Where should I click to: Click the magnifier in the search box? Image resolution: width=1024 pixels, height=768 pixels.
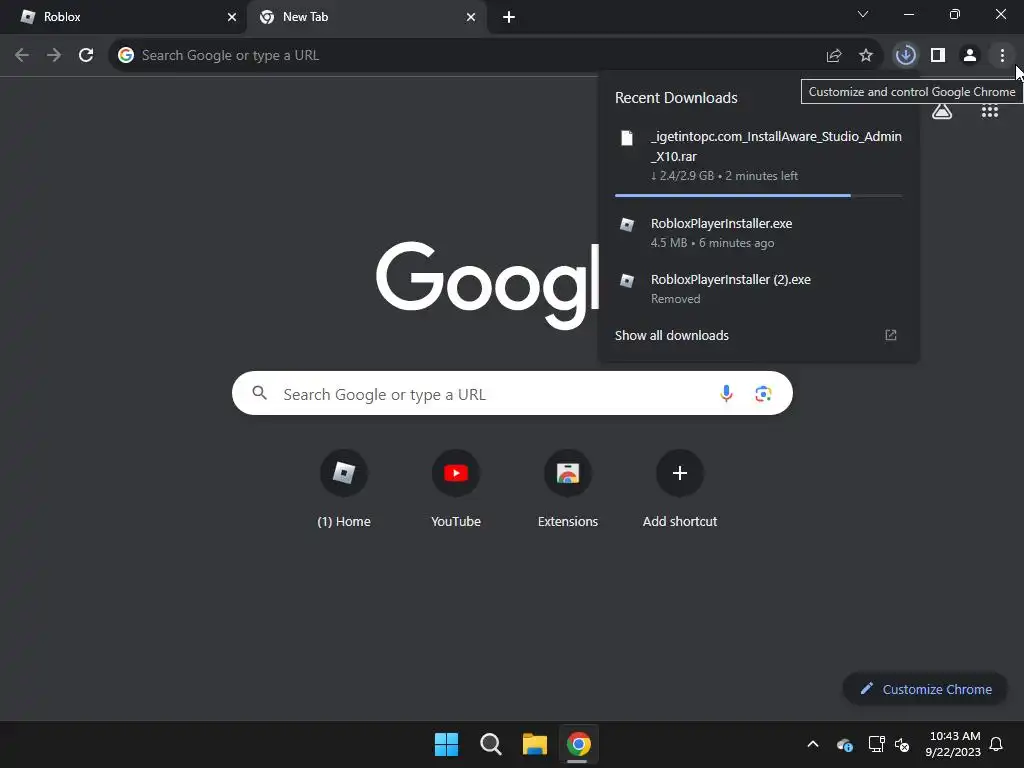pyautogui.click(x=260, y=393)
